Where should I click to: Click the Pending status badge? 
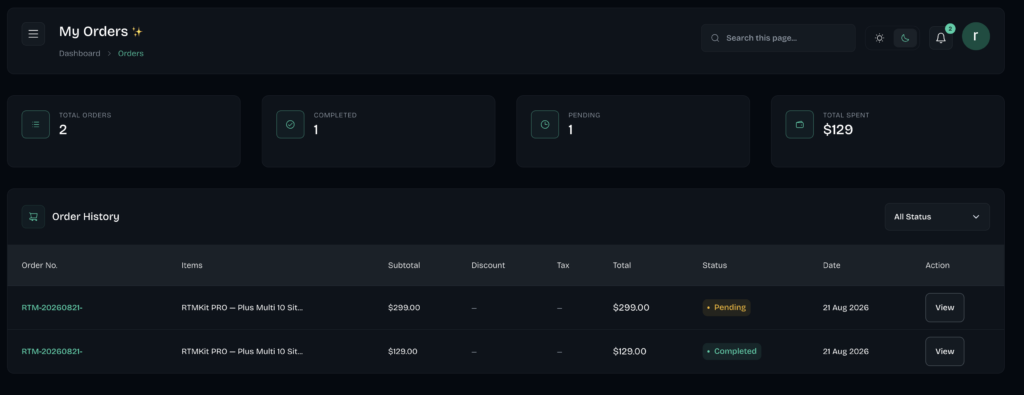(726, 308)
